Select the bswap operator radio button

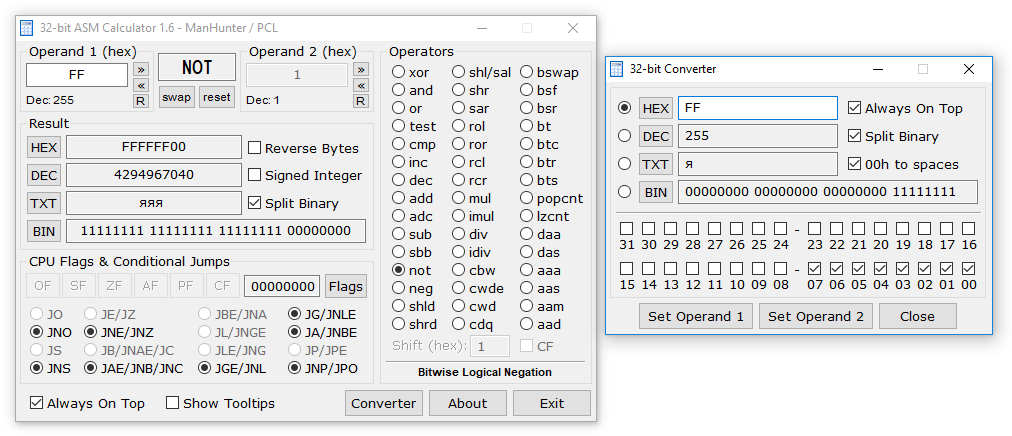click(x=527, y=72)
